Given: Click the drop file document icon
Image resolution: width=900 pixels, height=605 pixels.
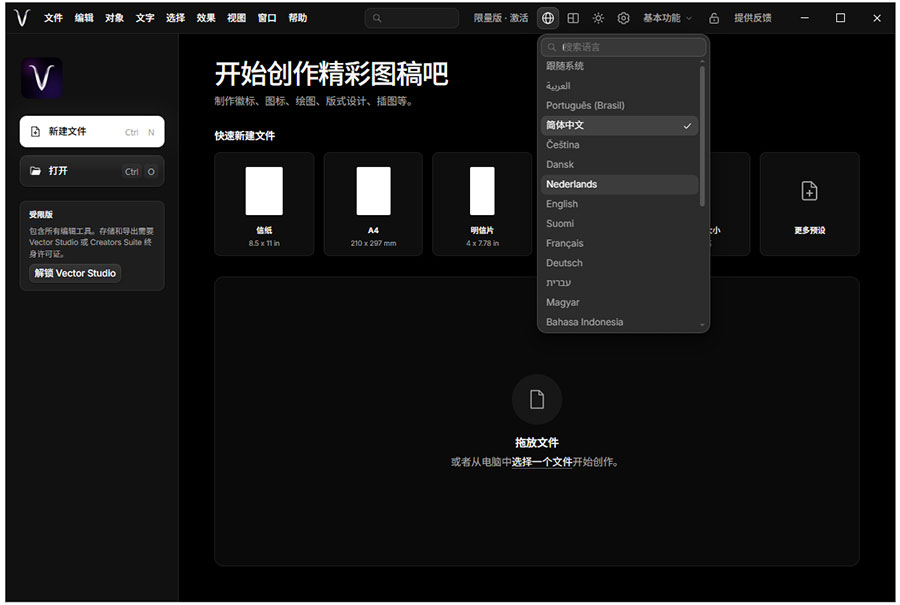Looking at the screenshot, I should point(537,399).
